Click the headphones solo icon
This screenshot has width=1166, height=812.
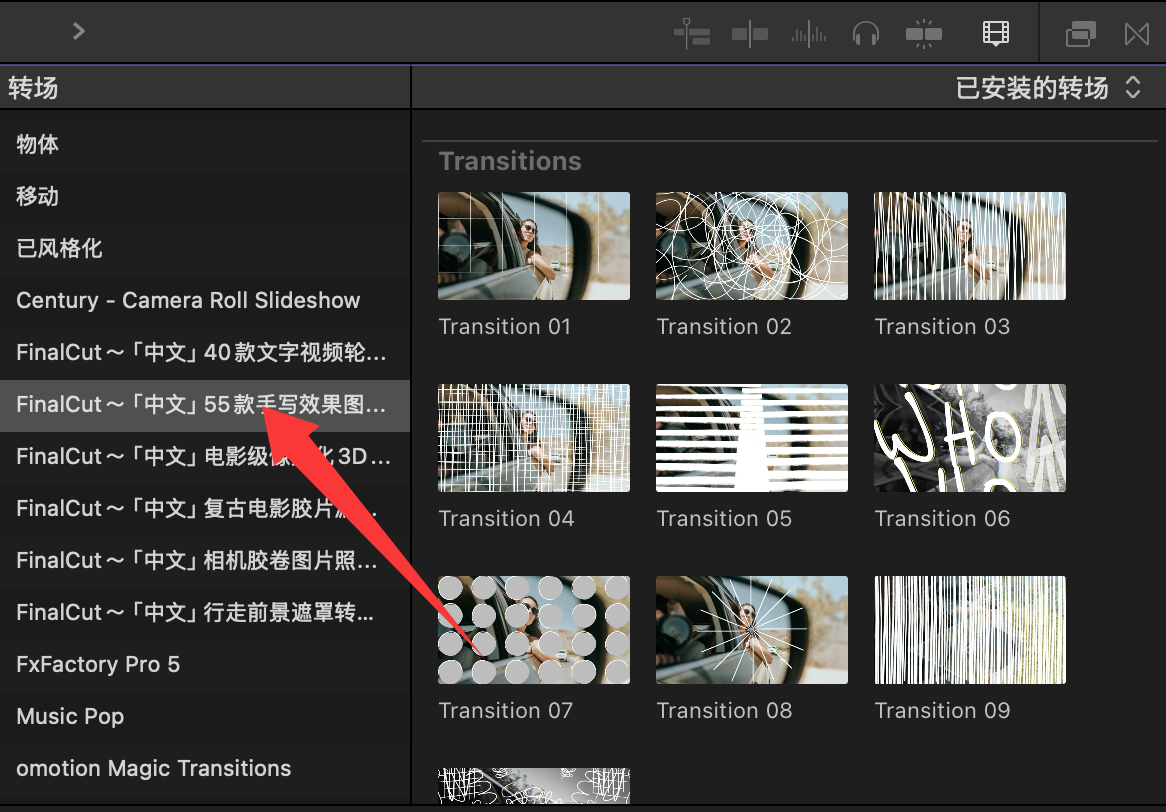[865, 34]
